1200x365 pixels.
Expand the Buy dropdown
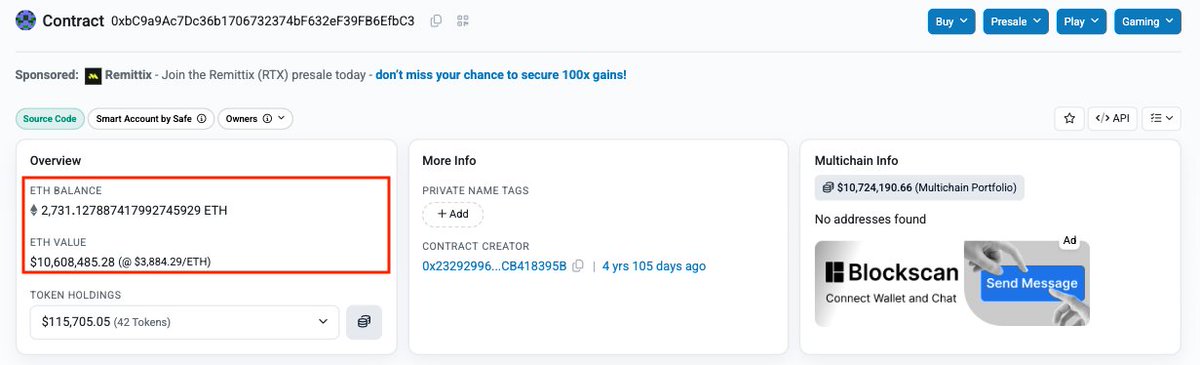click(951, 21)
